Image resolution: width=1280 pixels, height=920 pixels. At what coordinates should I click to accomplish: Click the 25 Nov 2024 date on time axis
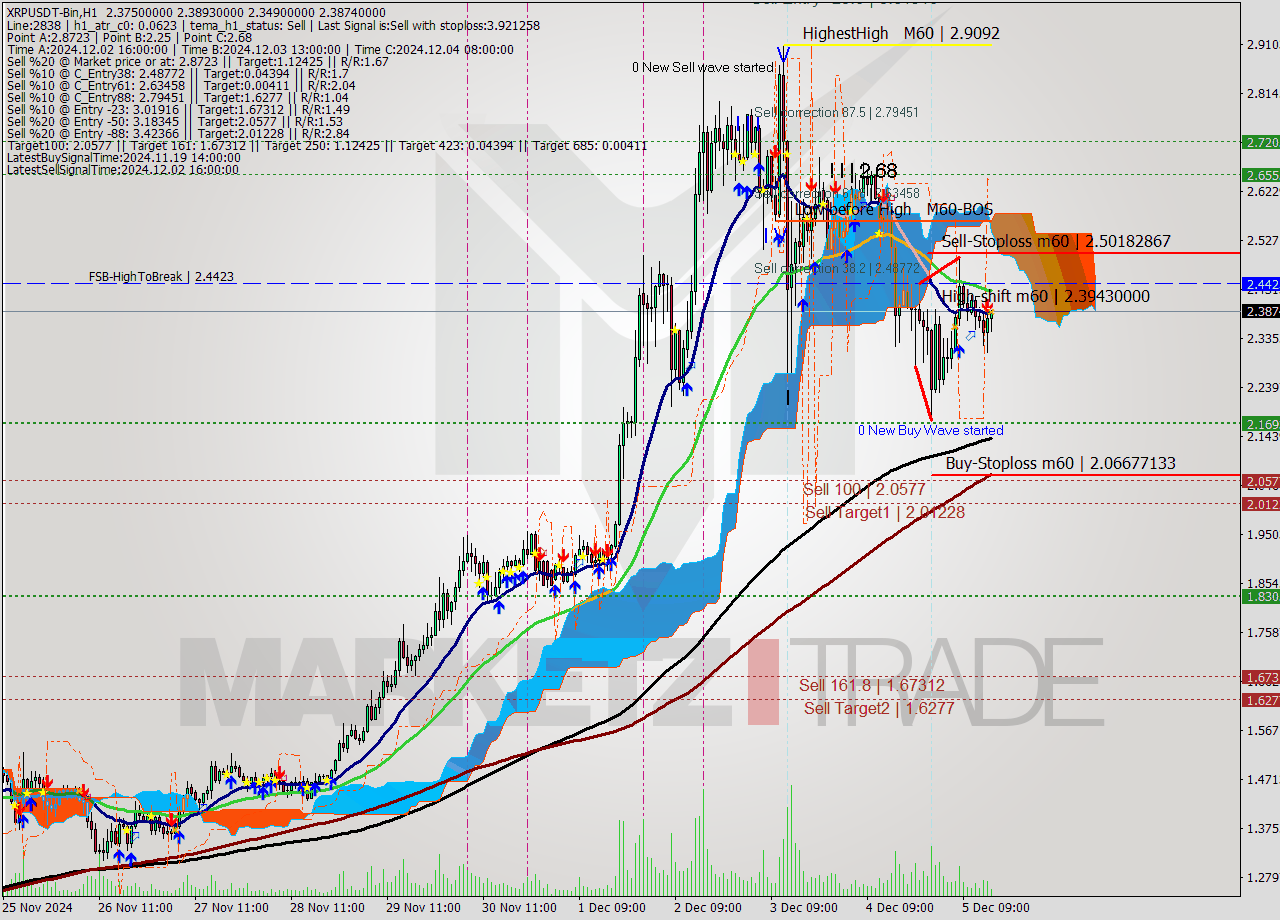[x=37, y=908]
